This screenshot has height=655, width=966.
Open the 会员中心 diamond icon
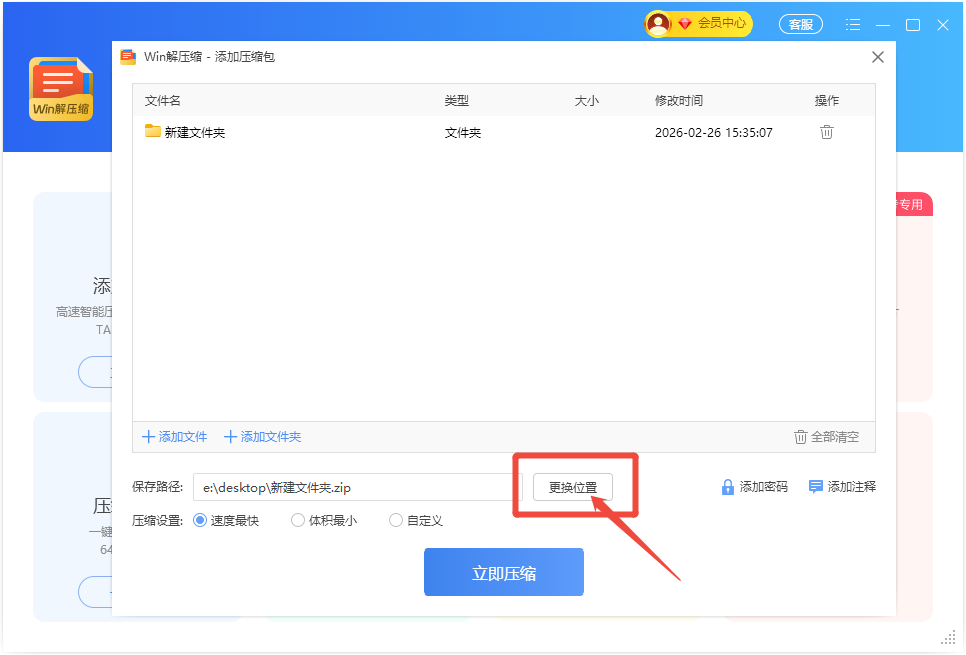pos(685,23)
